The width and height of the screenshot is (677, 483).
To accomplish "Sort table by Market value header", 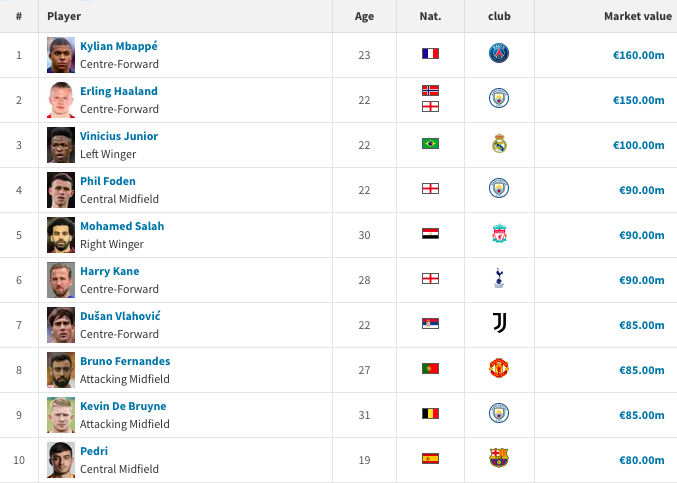I will [638, 16].
